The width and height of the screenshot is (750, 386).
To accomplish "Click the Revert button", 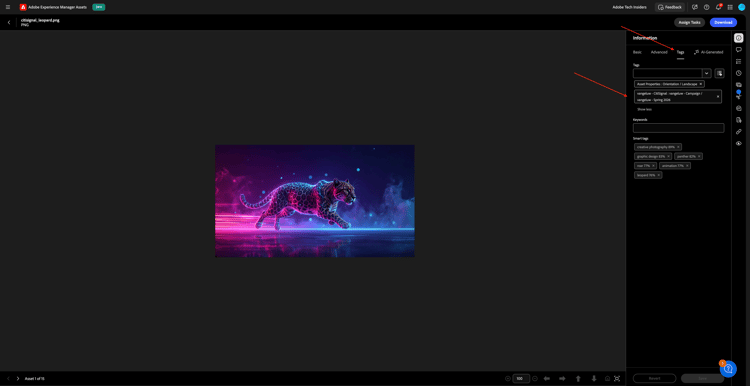I will [x=654, y=378].
